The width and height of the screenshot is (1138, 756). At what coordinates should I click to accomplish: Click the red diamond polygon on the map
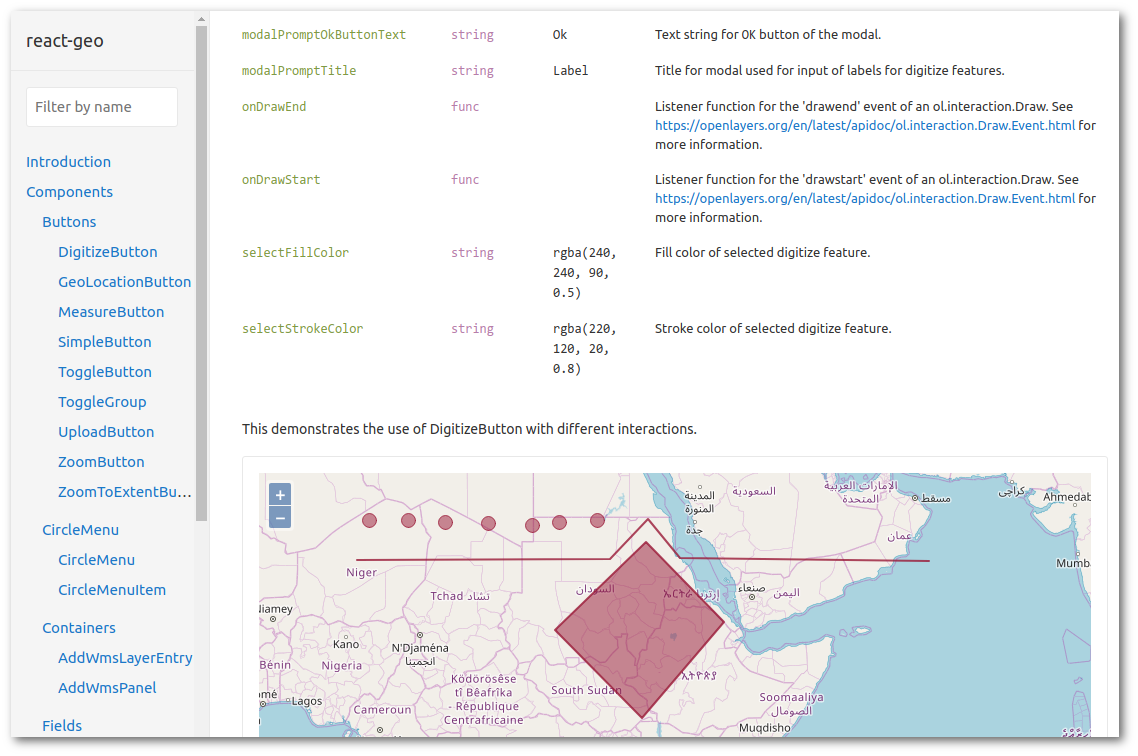(640, 630)
